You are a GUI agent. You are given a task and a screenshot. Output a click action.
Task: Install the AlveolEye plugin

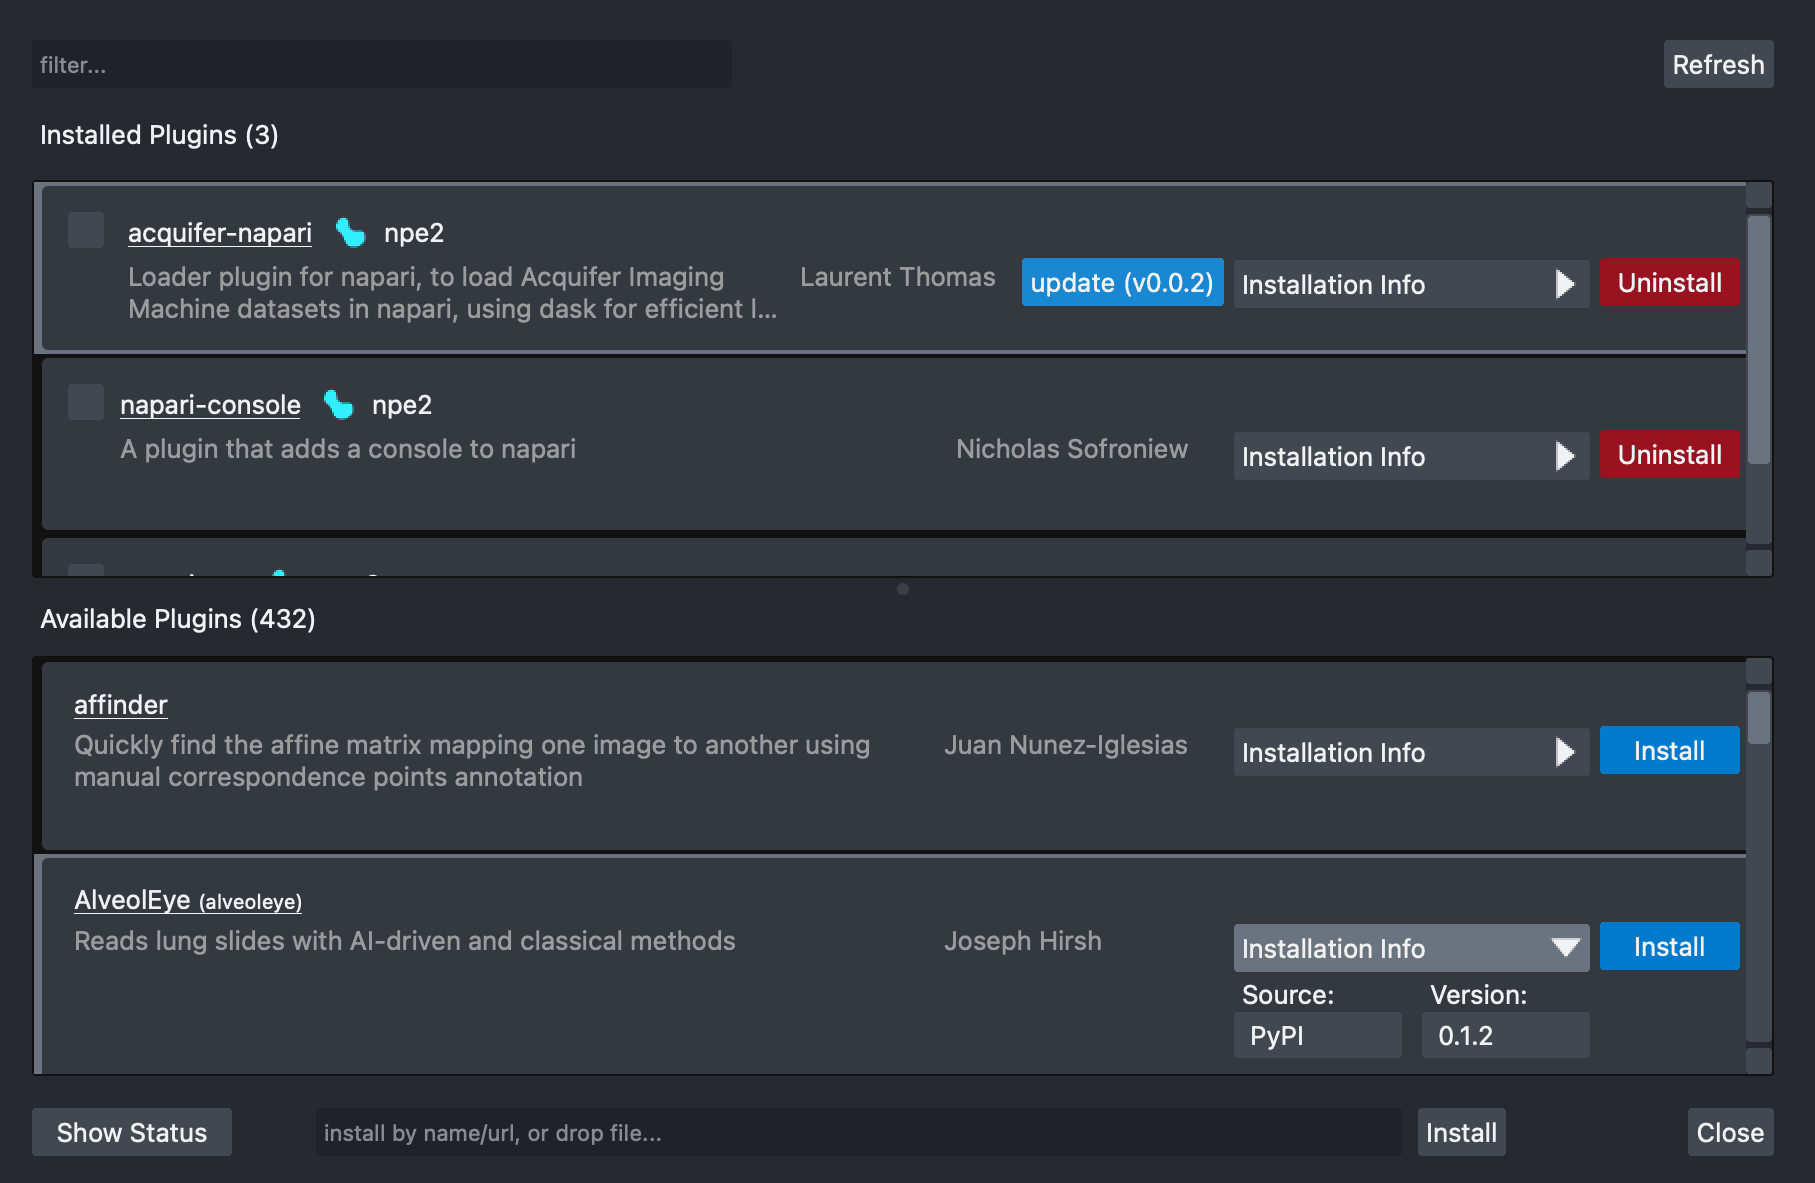(x=1668, y=946)
